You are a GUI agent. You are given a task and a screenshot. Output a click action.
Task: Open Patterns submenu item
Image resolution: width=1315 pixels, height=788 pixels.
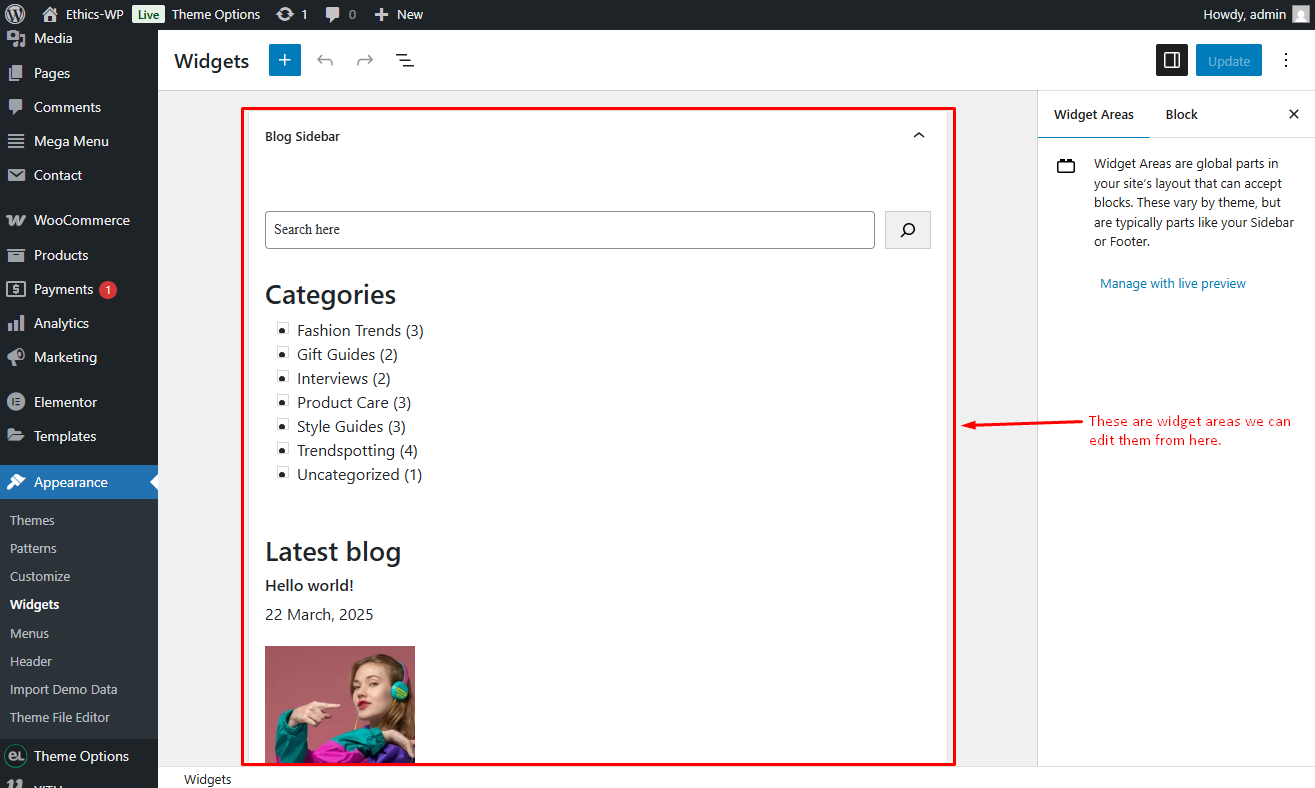[x=33, y=548]
